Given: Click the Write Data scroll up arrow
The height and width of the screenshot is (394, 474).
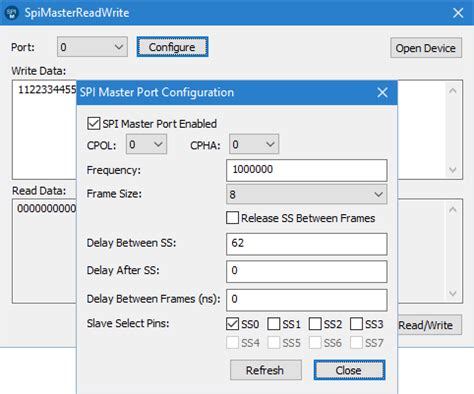Looking at the screenshot, I should pyautogui.click(x=452, y=91).
